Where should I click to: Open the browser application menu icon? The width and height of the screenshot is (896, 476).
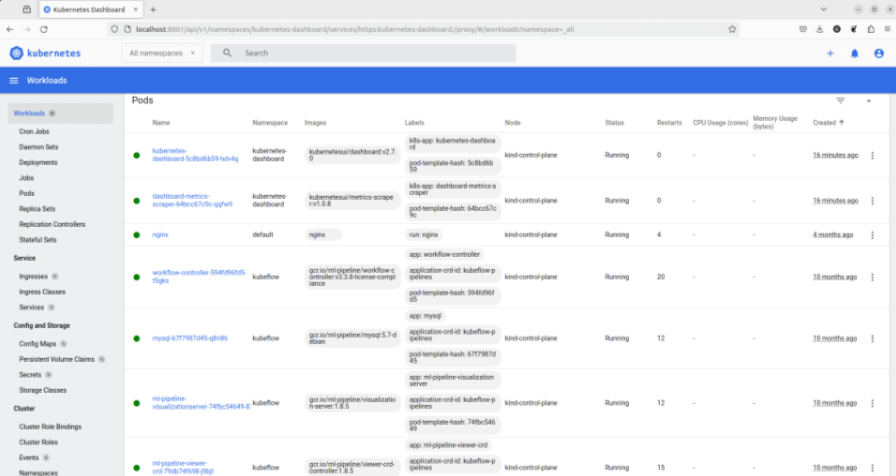(x=887, y=29)
